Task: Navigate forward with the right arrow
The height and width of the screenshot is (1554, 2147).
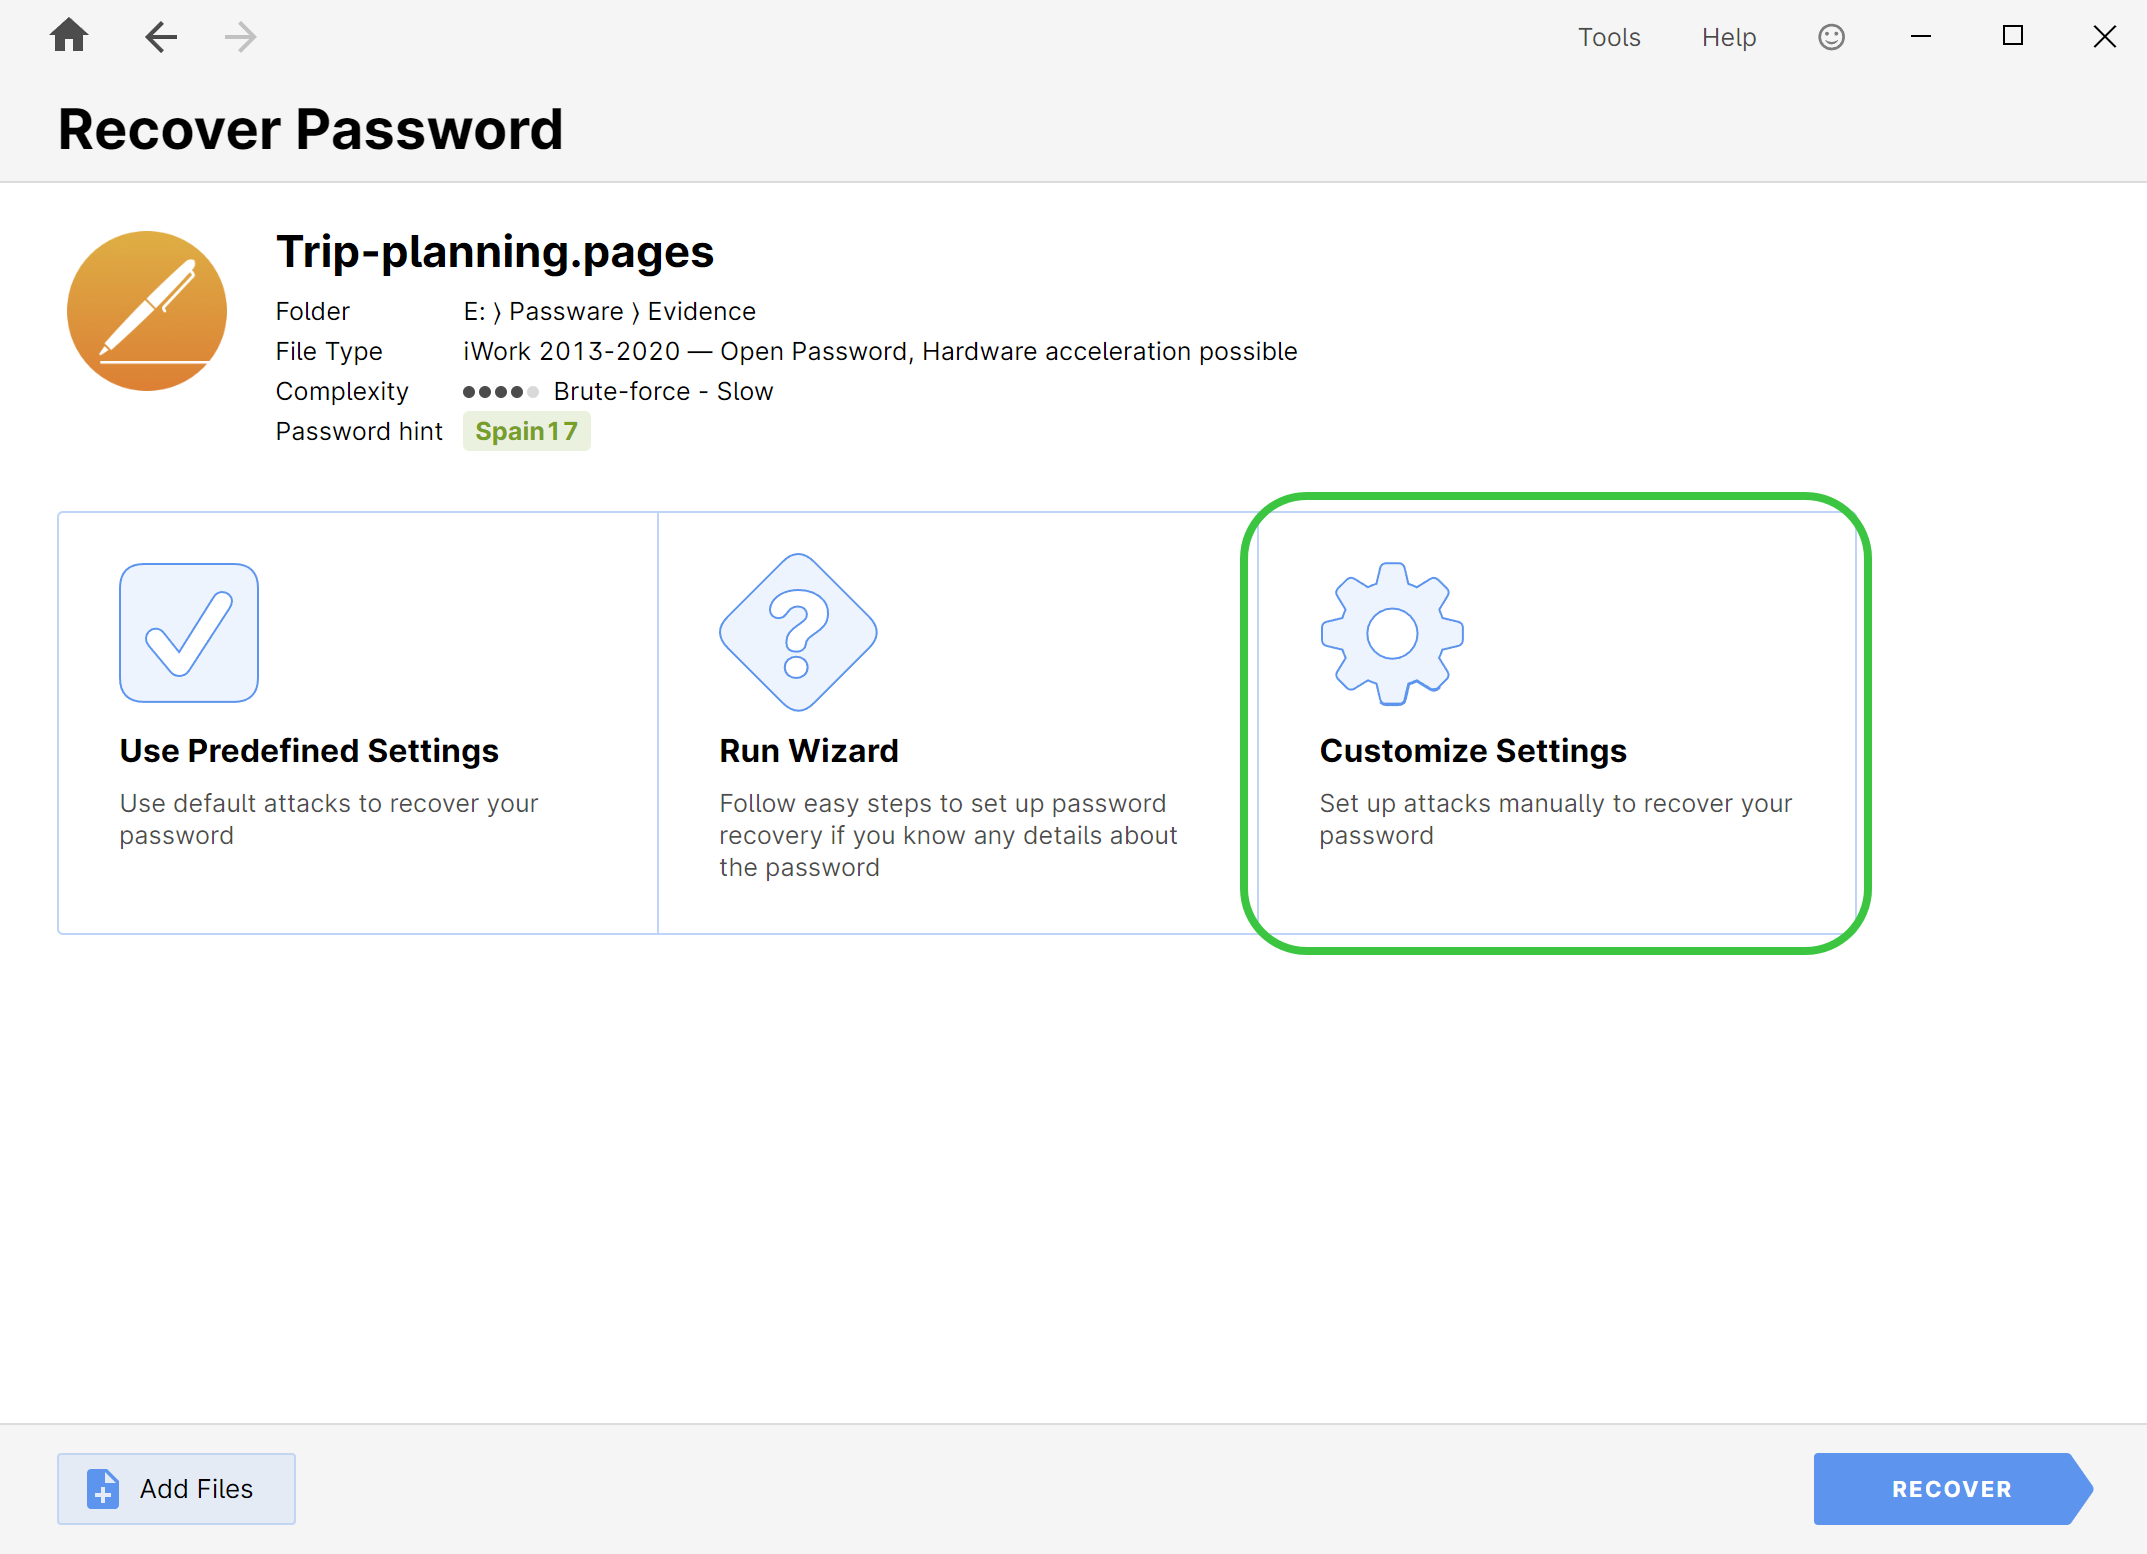Action: pos(241,37)
